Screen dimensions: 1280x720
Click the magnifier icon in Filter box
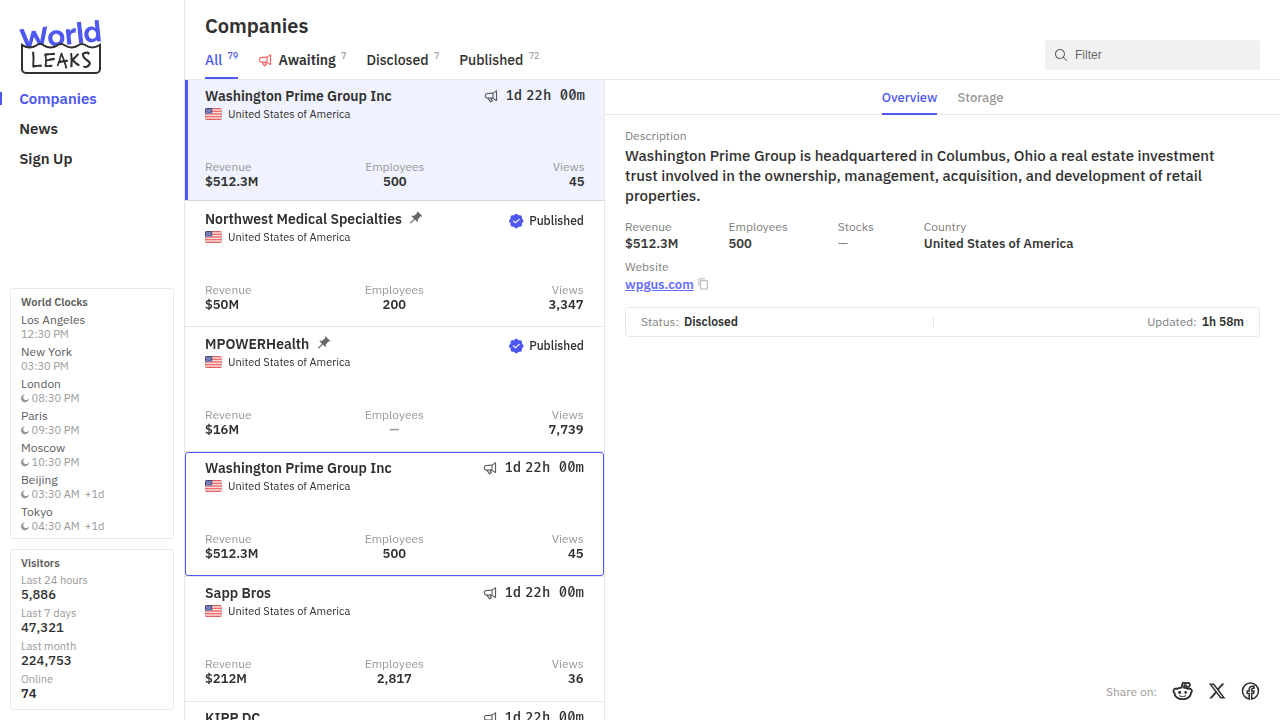click(x=1061, y=55)
